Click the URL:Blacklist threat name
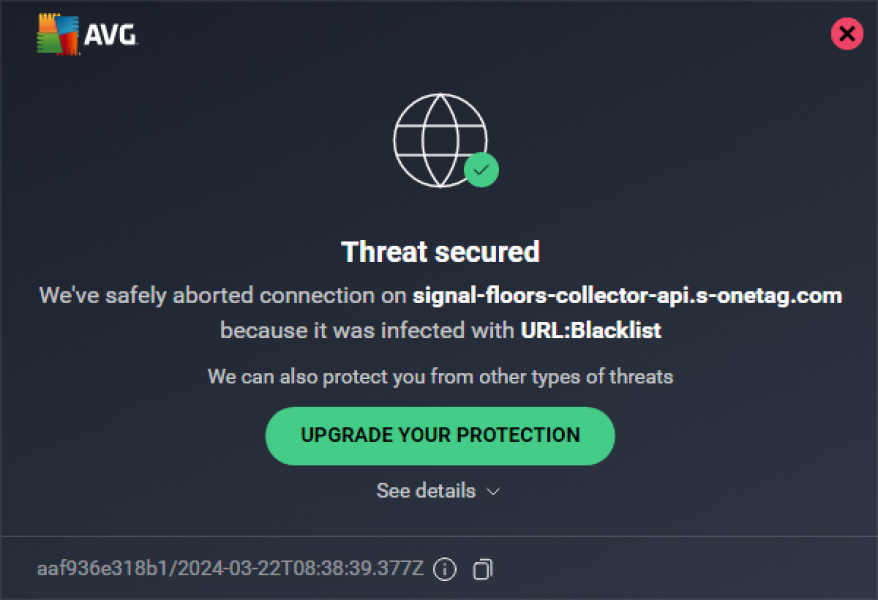Image resolution: width=878 pixels, height=600 pixels. pyautogui.click(x=590, y=330)
